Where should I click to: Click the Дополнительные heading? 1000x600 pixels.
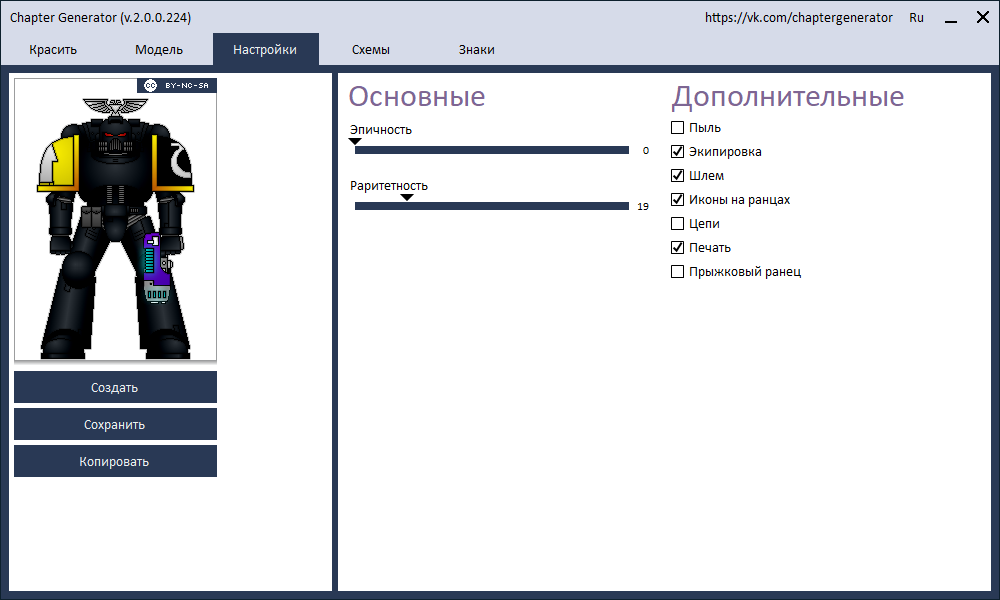point(788,97)
